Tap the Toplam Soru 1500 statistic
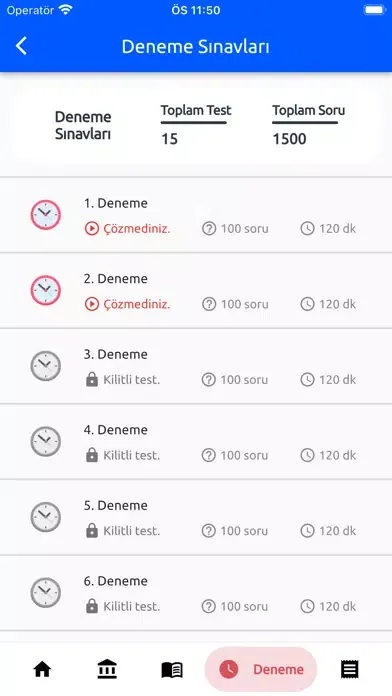 [x=309, y=125]
